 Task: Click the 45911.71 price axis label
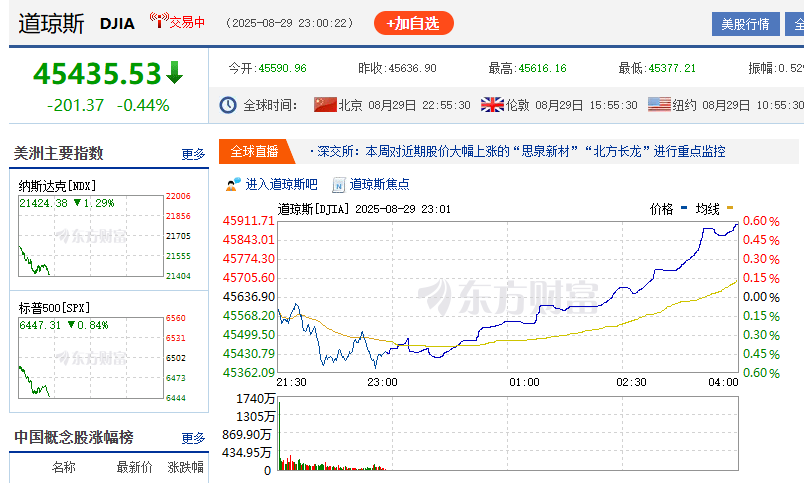[x=249, y=221]
